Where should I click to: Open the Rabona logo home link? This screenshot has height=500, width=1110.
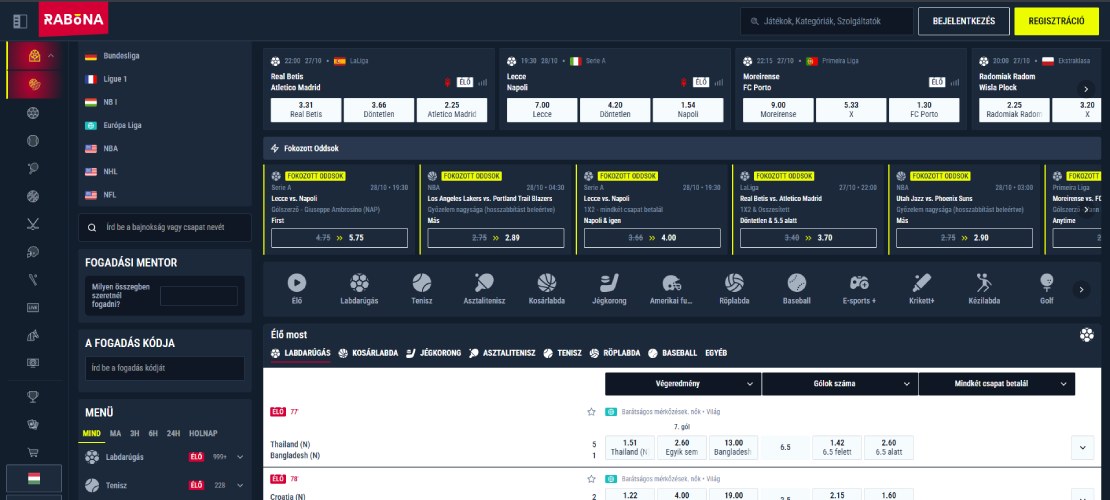[x=74, y=19]
